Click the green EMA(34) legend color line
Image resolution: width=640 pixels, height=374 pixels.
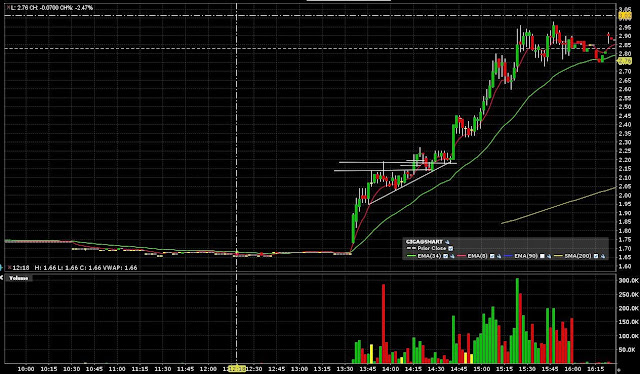point(411,256)
